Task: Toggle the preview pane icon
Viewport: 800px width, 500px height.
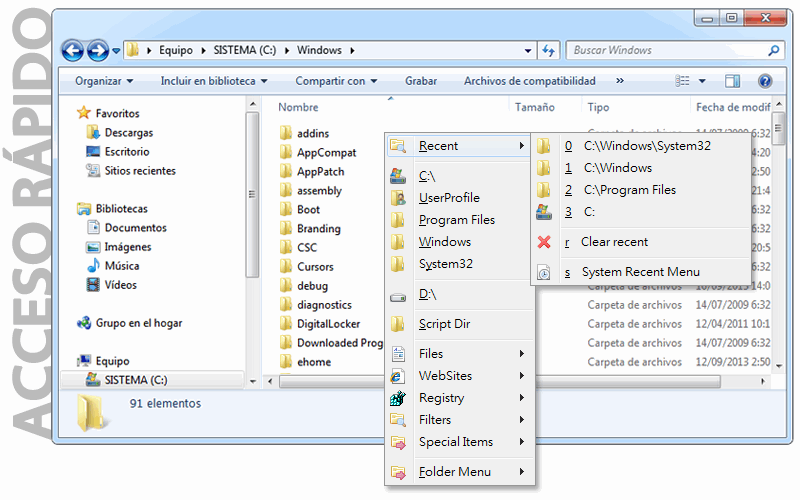Action: coord(733,81)
